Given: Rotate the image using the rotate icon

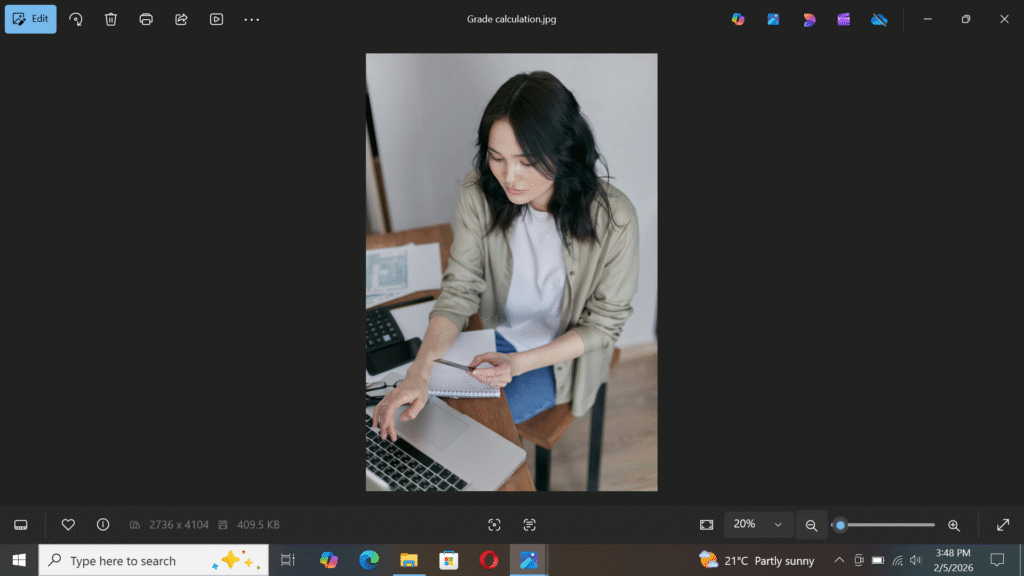Looking at the screenshot, I should pyautogui.click(x=76, y=19).
